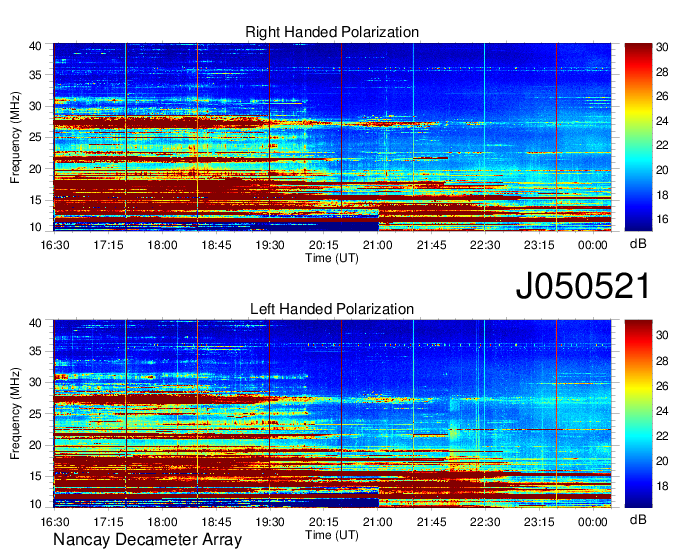This screenshot has width=680, height=552.
Task: Click the Frequency (MHz) axis label of Left Handed plot
Action: tap(15, 414)
